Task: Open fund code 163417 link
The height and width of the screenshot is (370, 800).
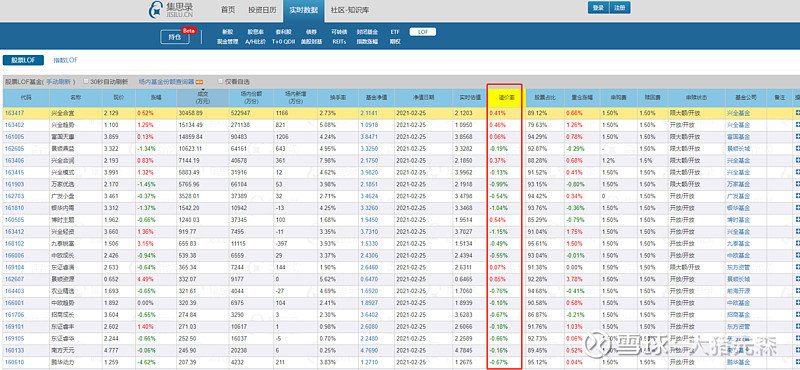Action: (14, 113)
